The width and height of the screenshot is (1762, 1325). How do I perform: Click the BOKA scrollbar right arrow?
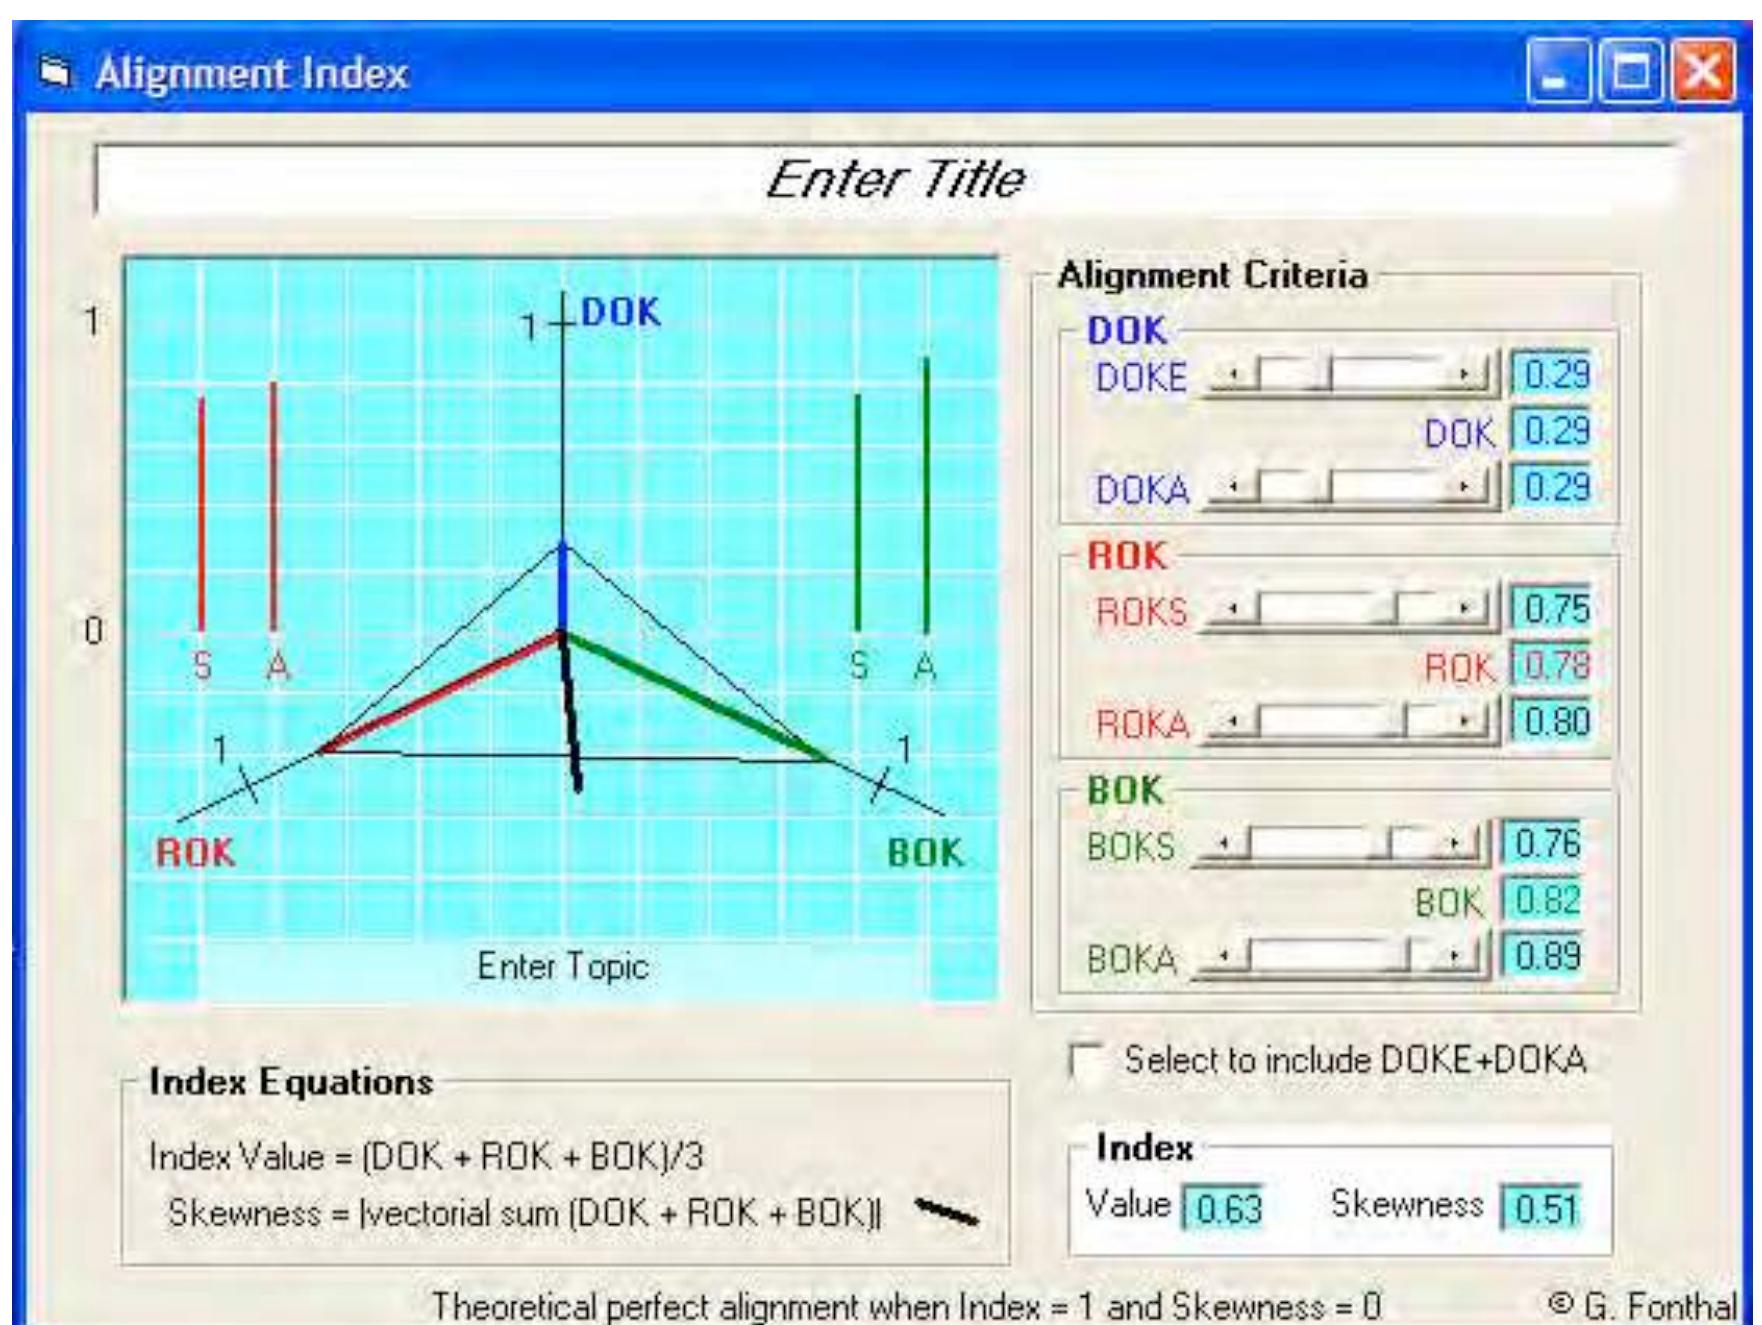(x=1455, y=957)
